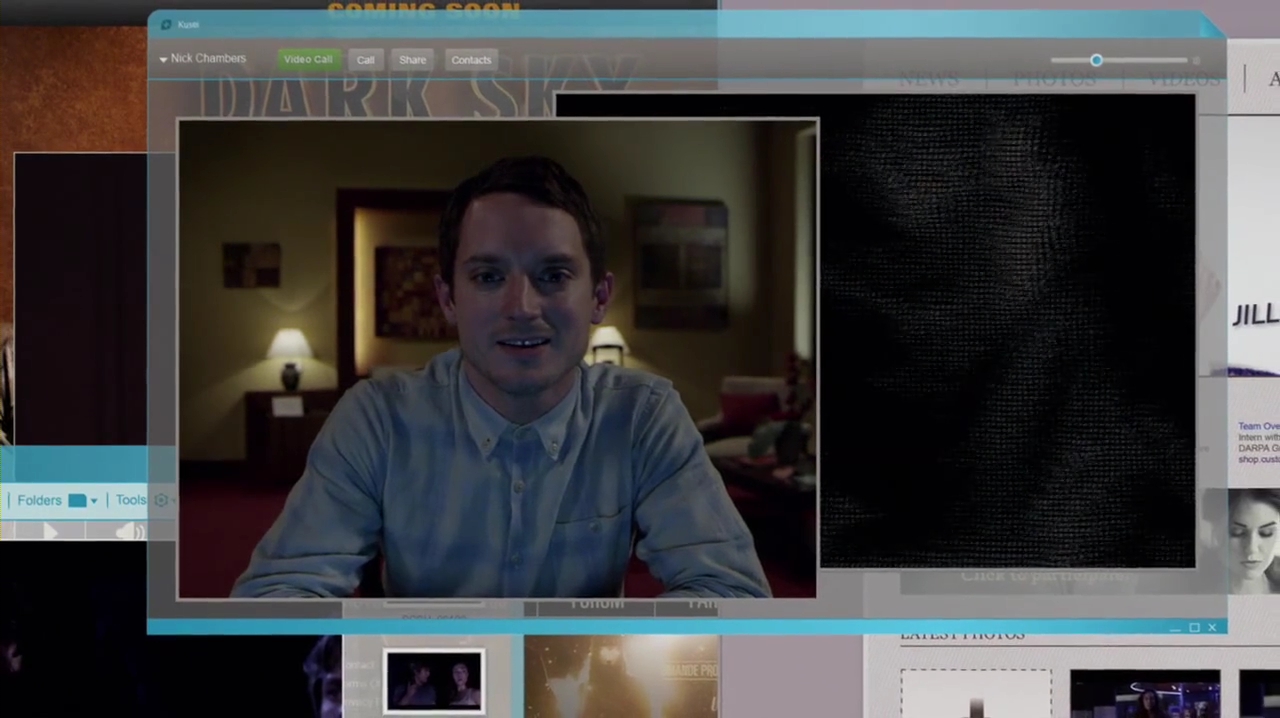Click the Kuyei app logo in the title bar
The width and height of the screenshot is (1280, 718).
(x=166, y=24)
